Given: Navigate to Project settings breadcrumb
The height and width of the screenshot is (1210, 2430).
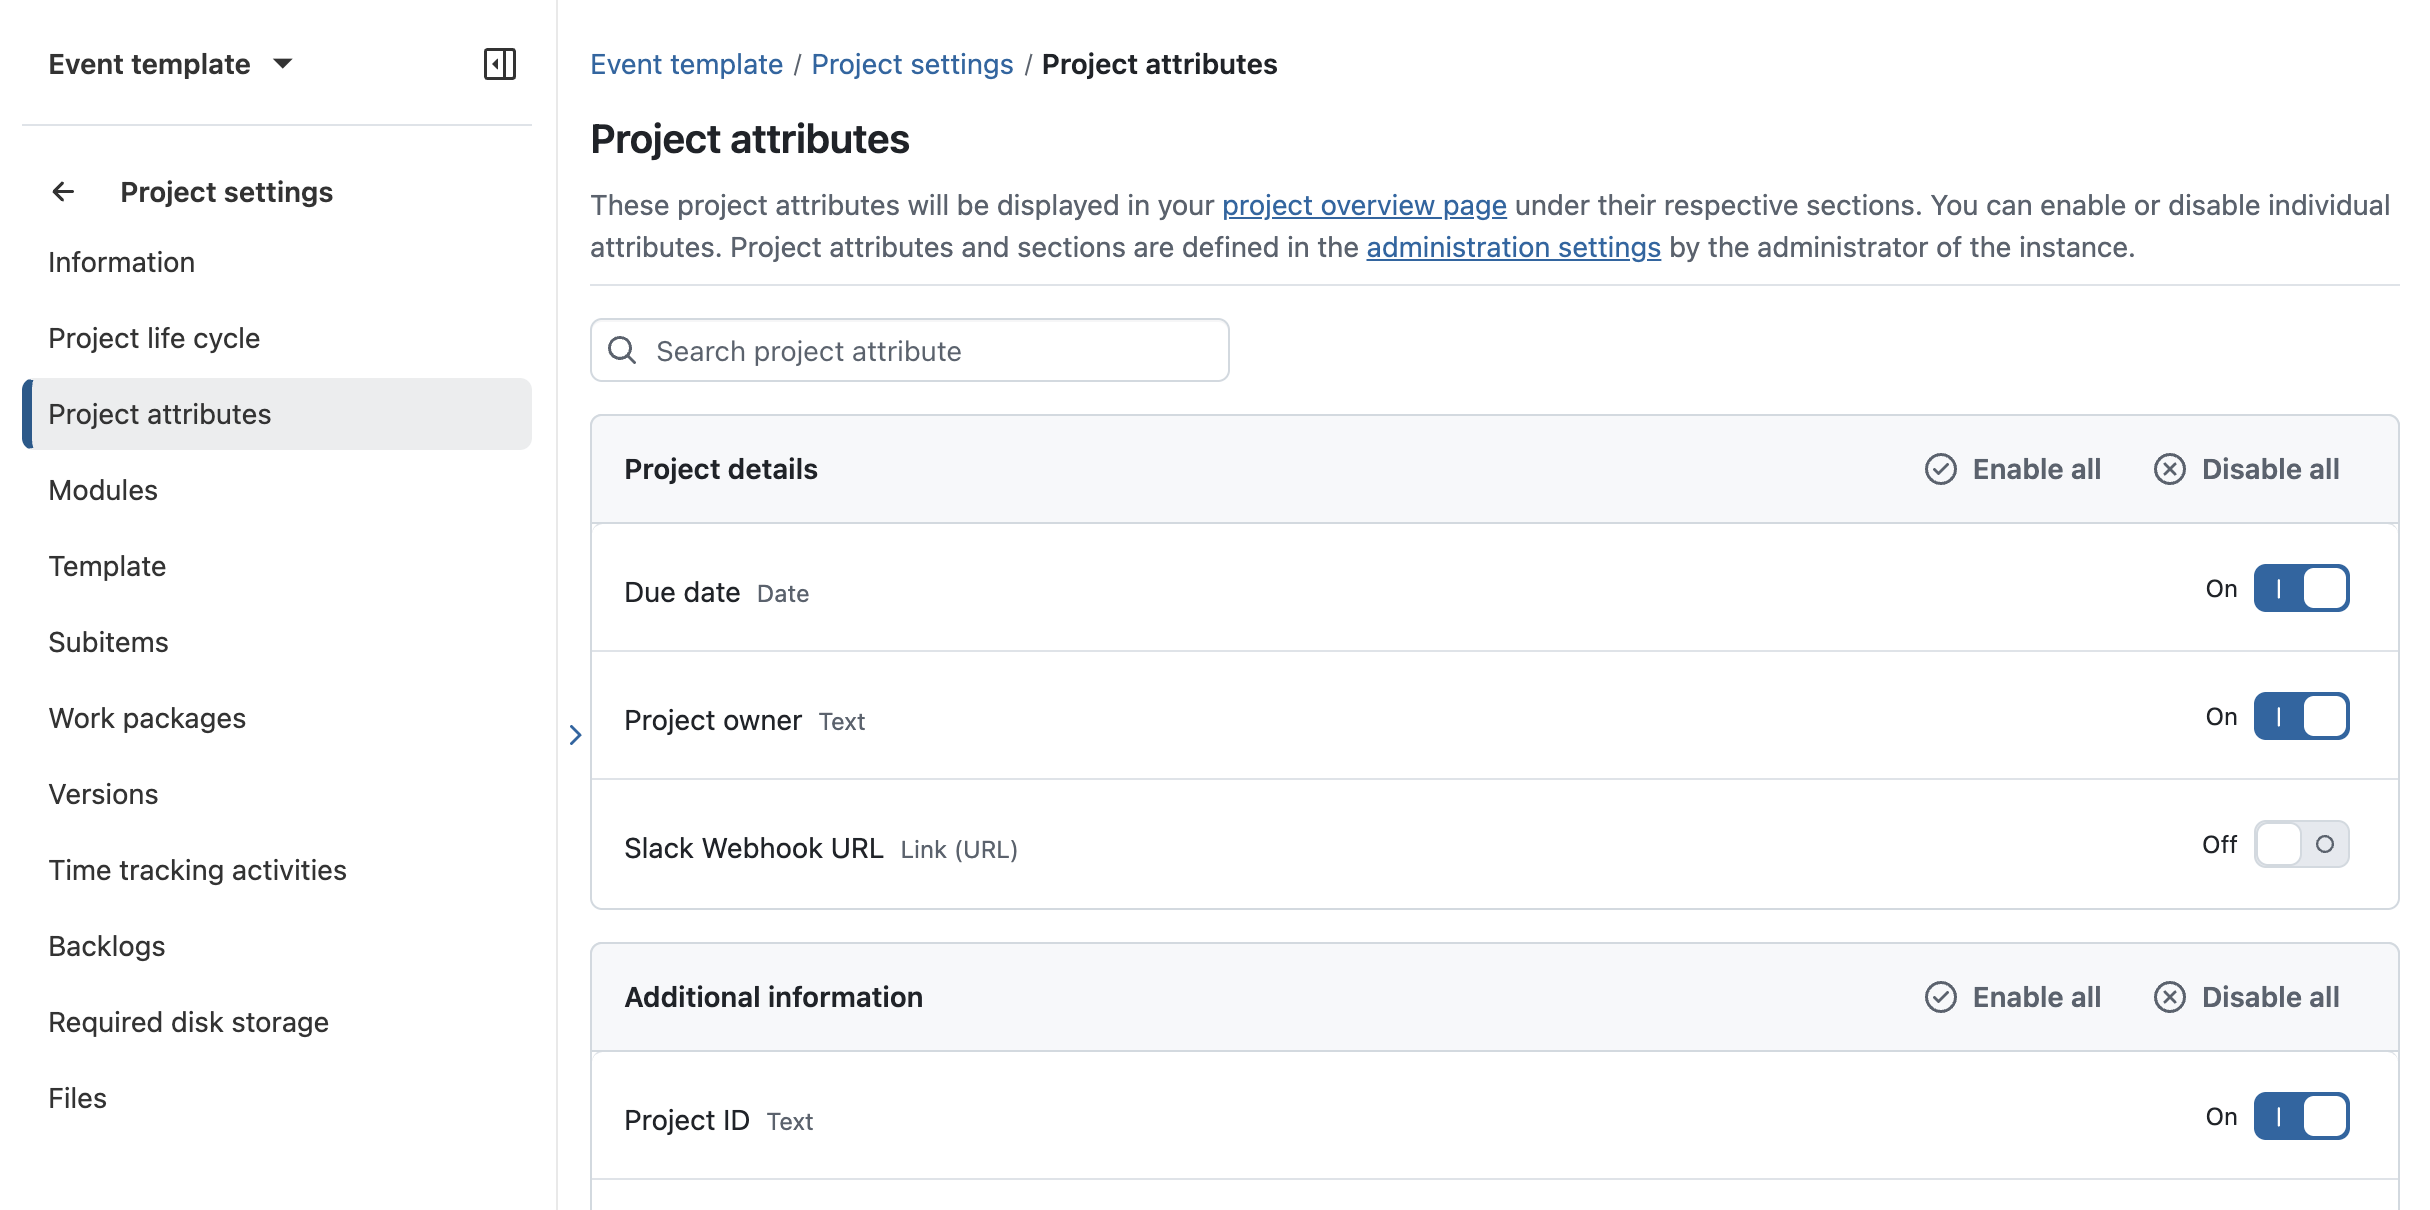Looking at the screenshot, I should tap(912, 64).
